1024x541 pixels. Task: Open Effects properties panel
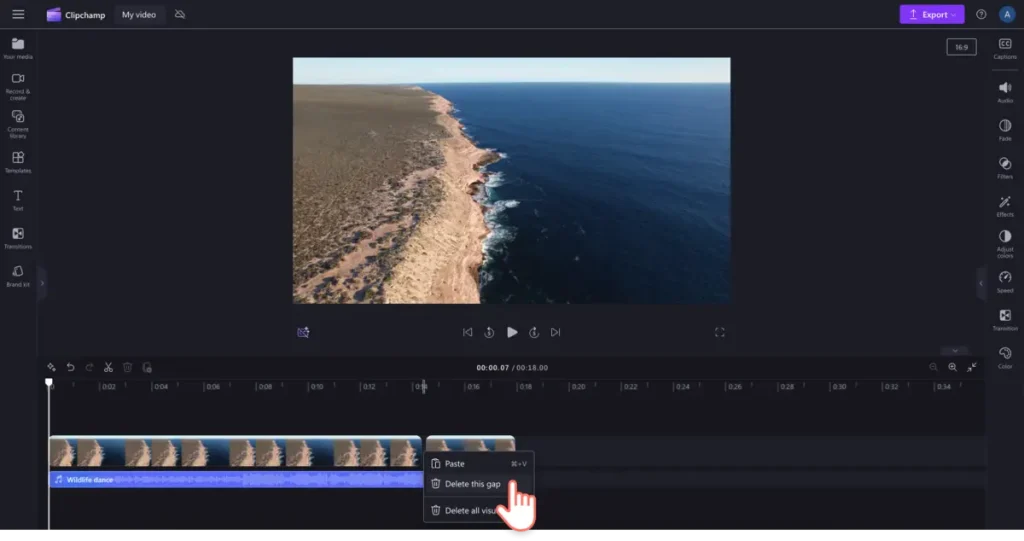point(1005,206)
